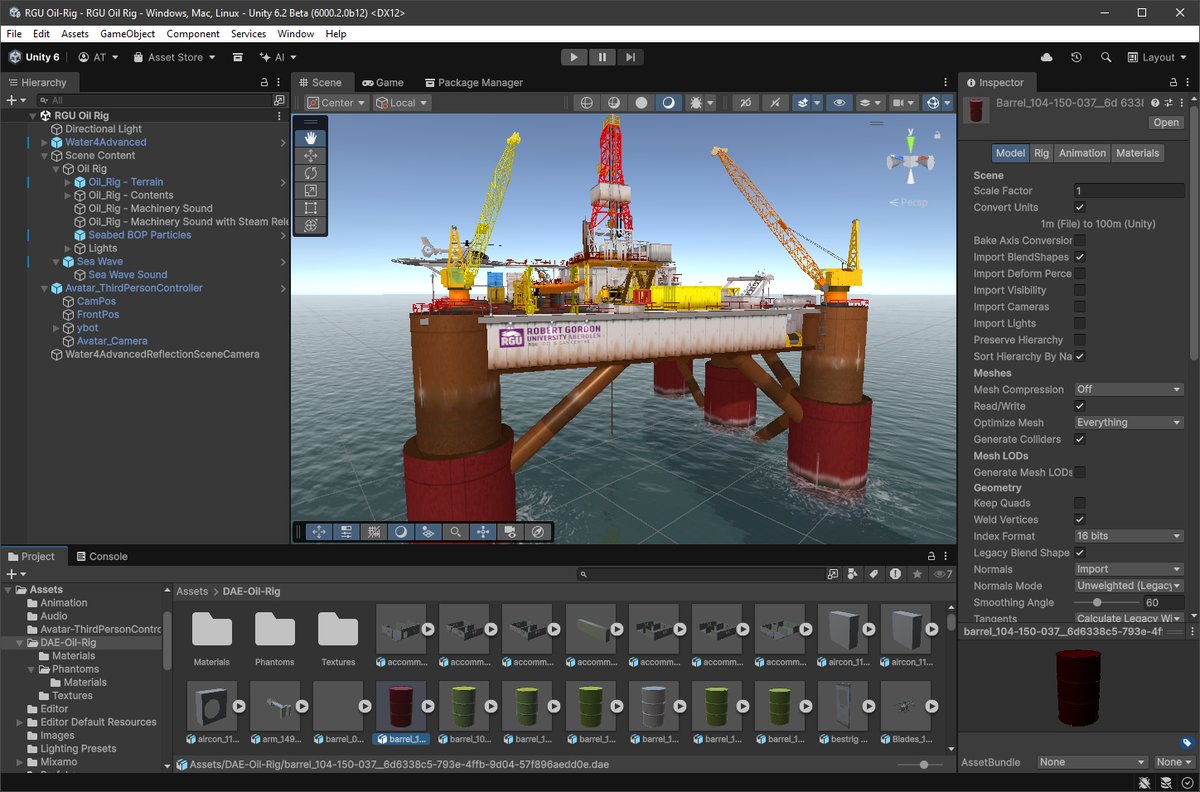The image size is (1200, 792).
Task: Enable the Import Cameras checkbox
Action: click(1080, 307)
